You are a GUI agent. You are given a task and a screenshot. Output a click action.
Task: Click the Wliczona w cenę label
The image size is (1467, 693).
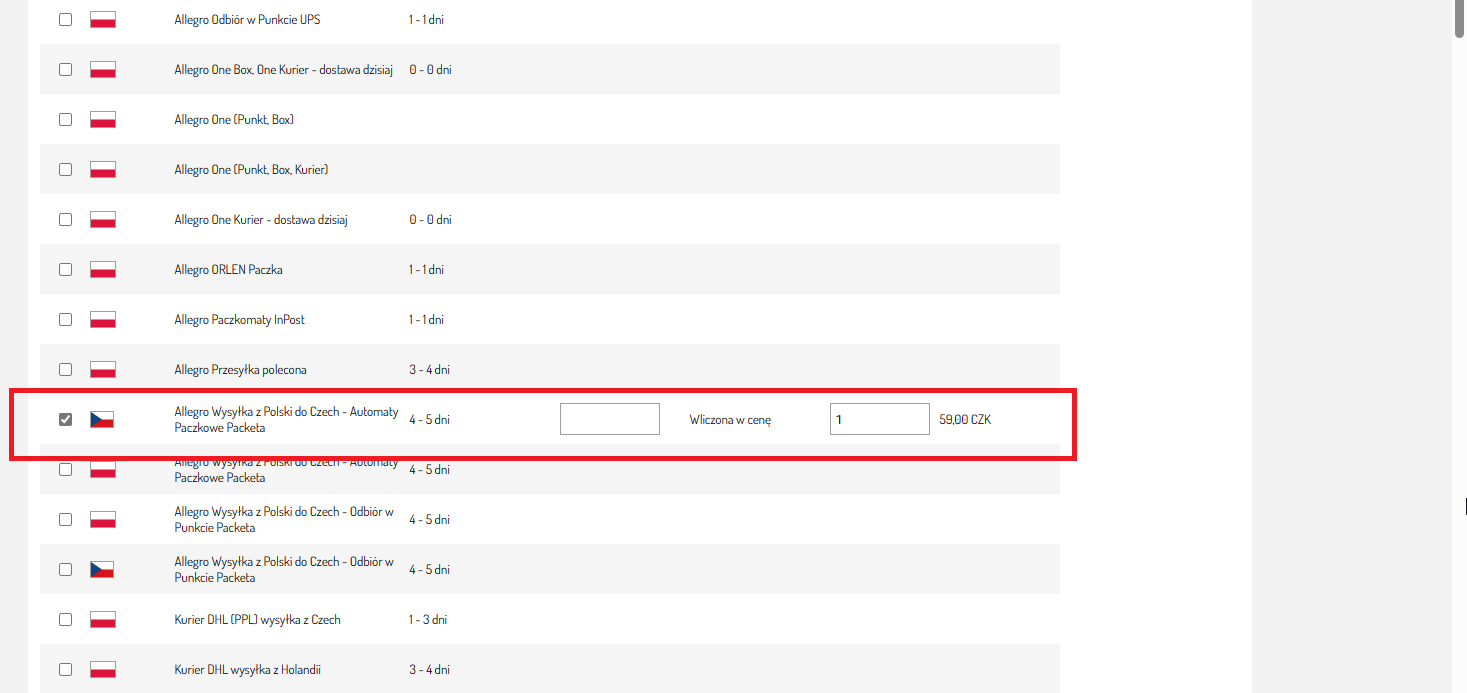(730, 420)
